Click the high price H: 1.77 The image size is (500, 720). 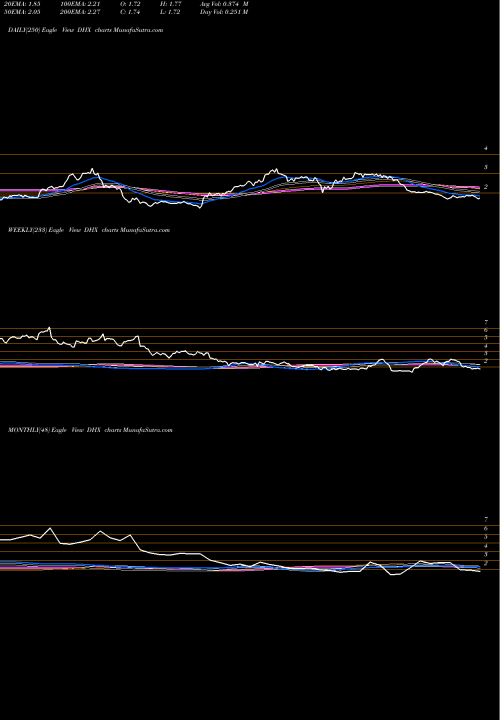pyautogui.click(x=171, y=4)
